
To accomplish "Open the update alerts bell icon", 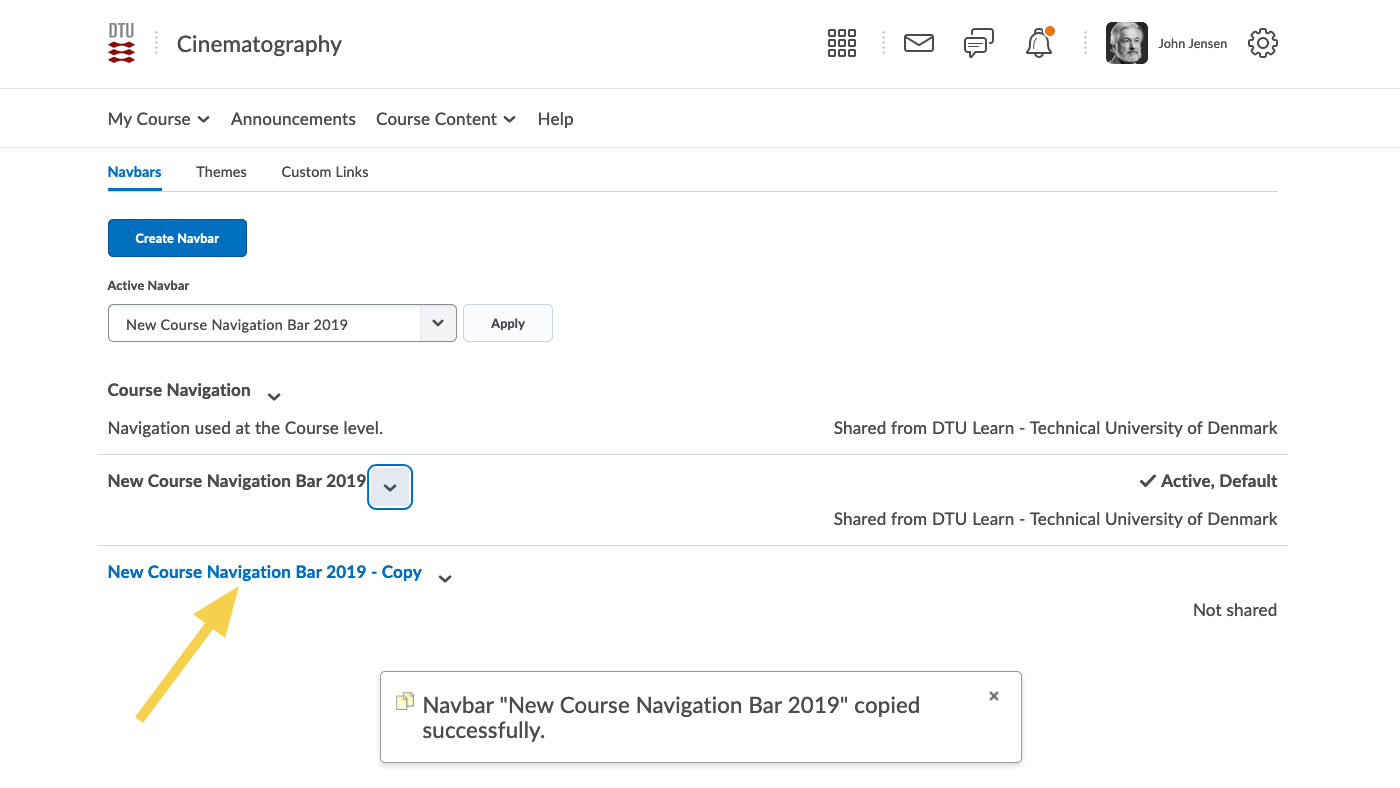I will click(1039, 43).
